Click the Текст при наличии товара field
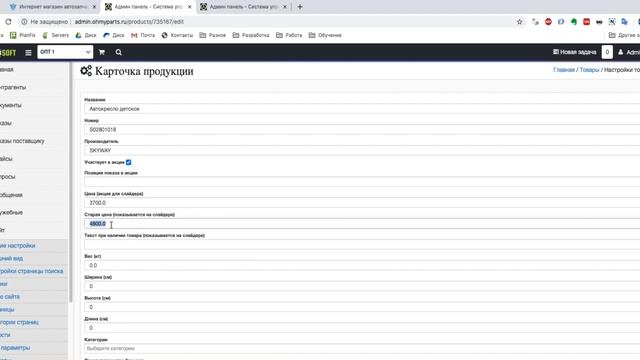Viewport: 640px width, 360px height. click(362, 244)
